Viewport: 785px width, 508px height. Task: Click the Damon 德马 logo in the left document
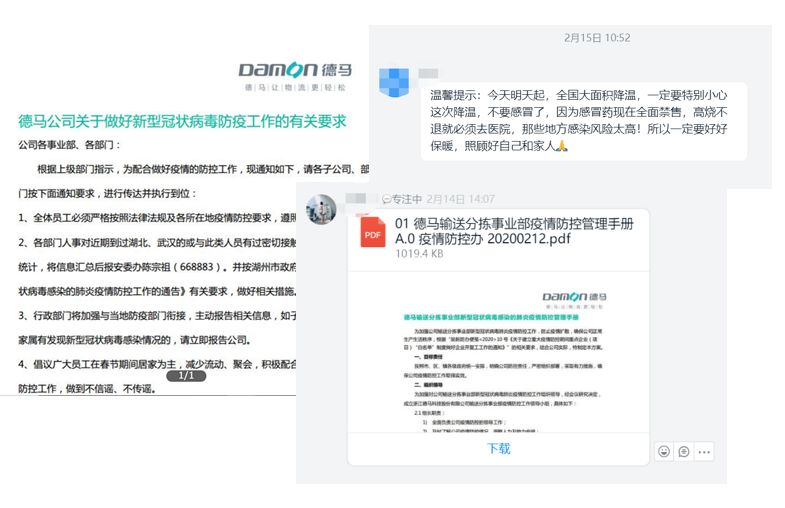point(294,72)
